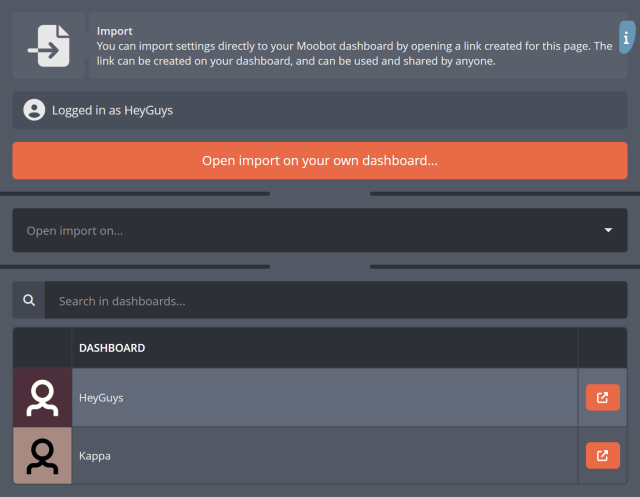
Task: Click the magnifier search icon
Action: pos(29,300)
